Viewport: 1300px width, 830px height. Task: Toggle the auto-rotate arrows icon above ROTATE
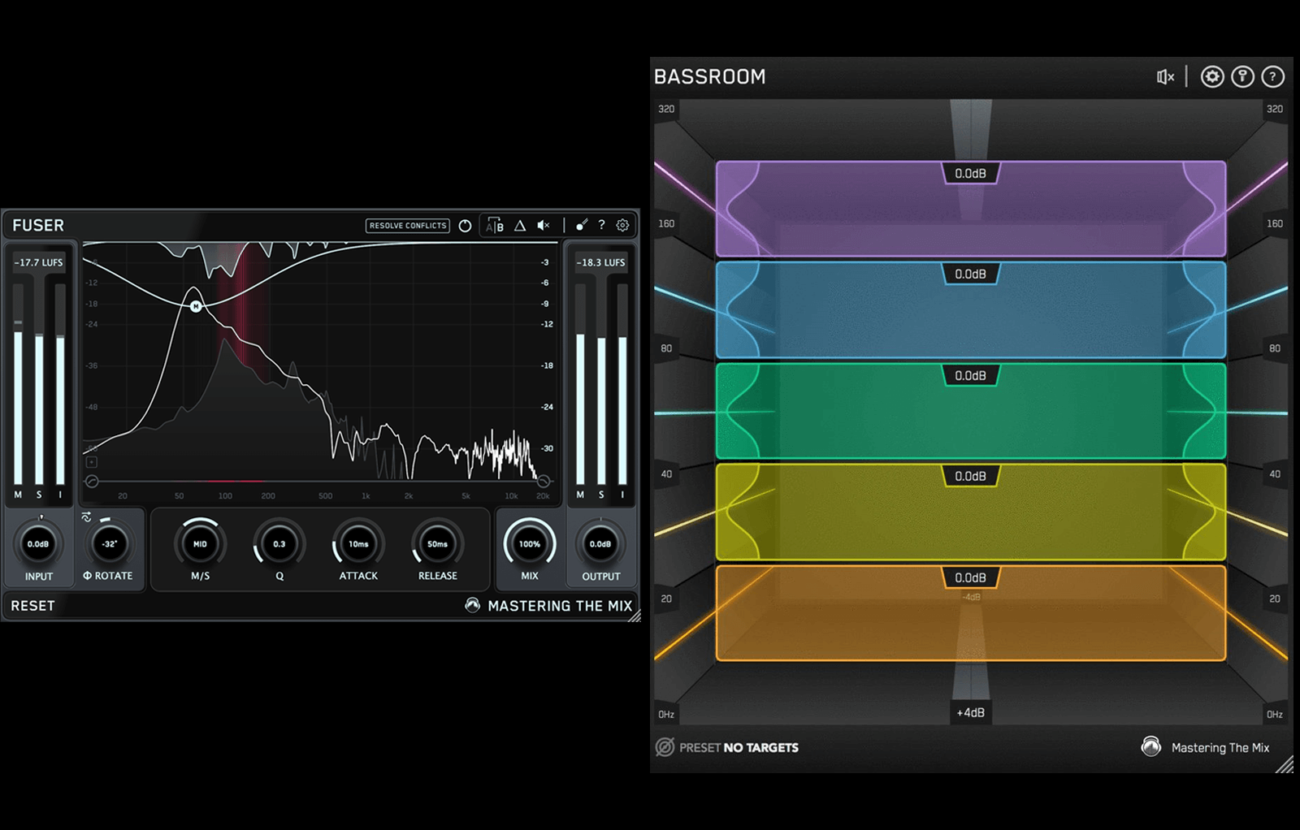pyautogui.click(x=86, y=517)
